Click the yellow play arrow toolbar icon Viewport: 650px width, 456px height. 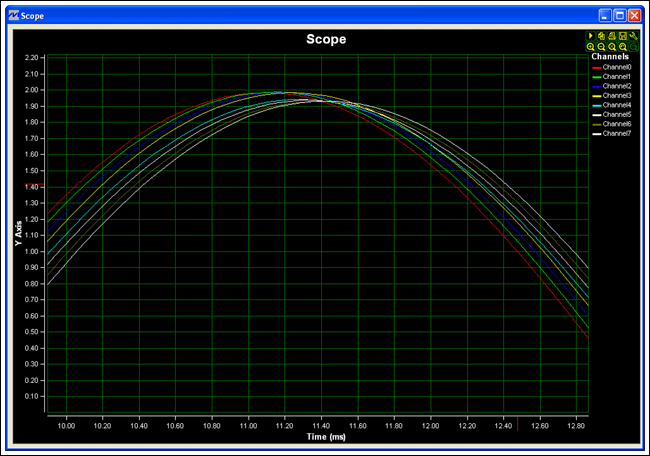tap(591, 36)
